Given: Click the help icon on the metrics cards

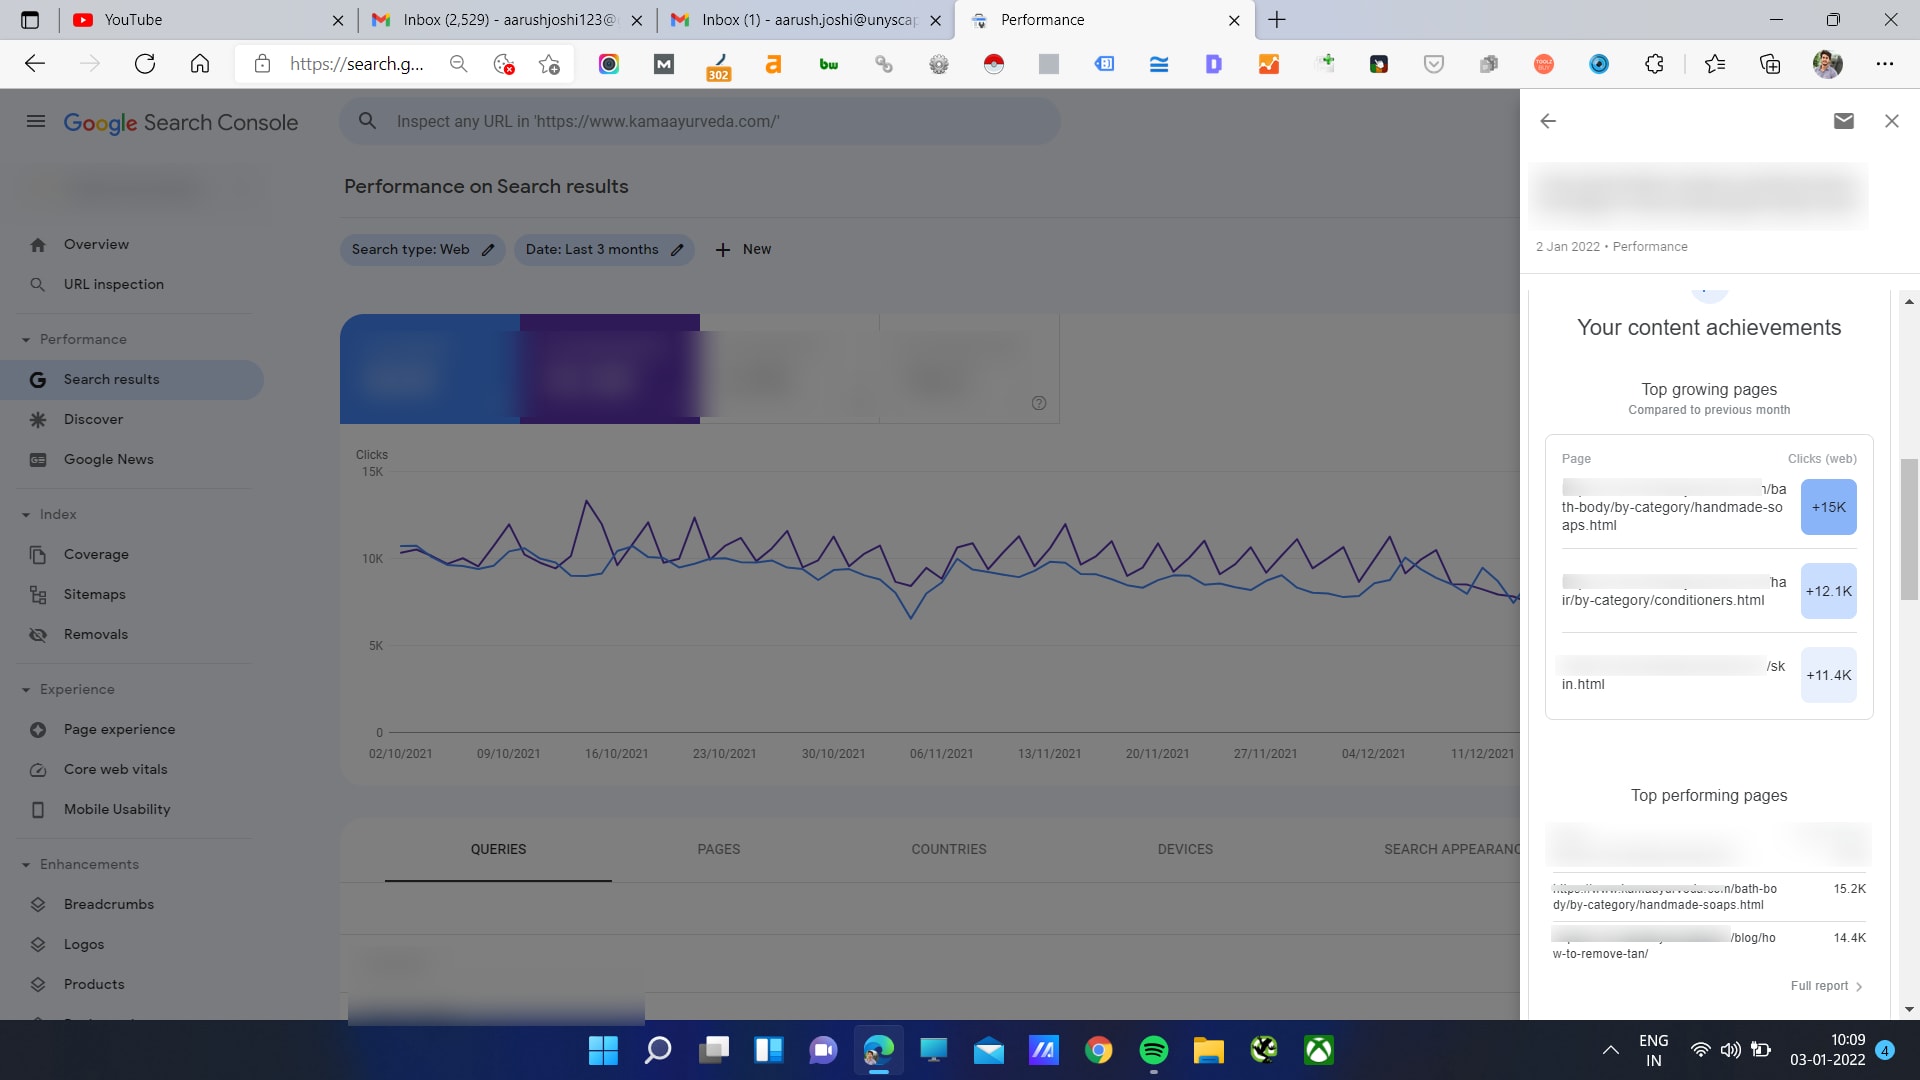Looking at the screenshot, I should point(1039,403).
